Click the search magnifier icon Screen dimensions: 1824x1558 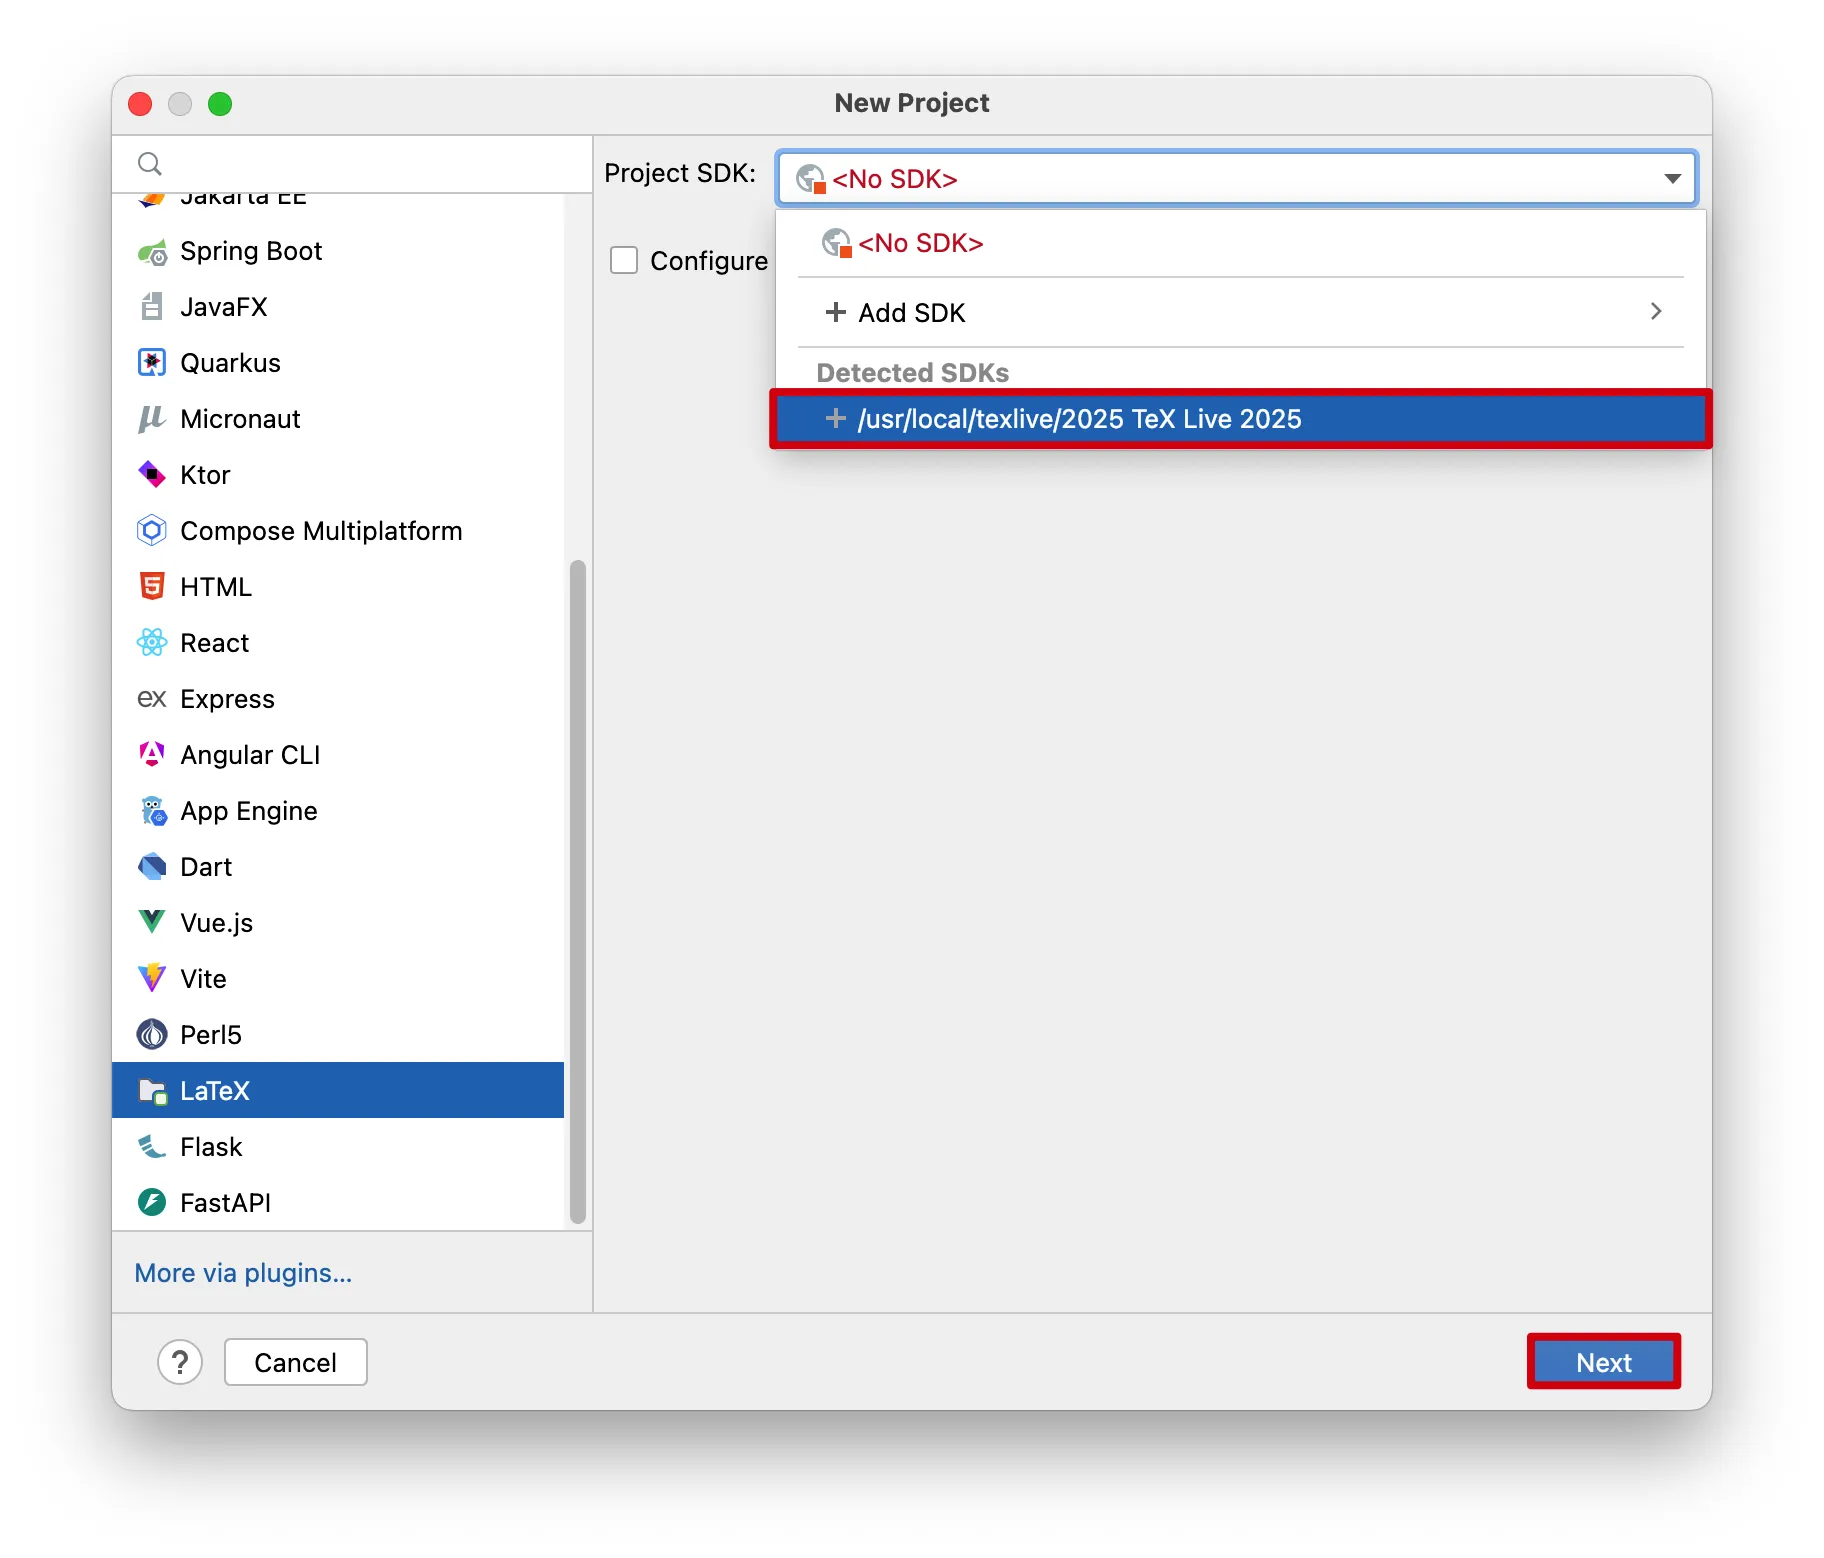[x=150, y=164]
